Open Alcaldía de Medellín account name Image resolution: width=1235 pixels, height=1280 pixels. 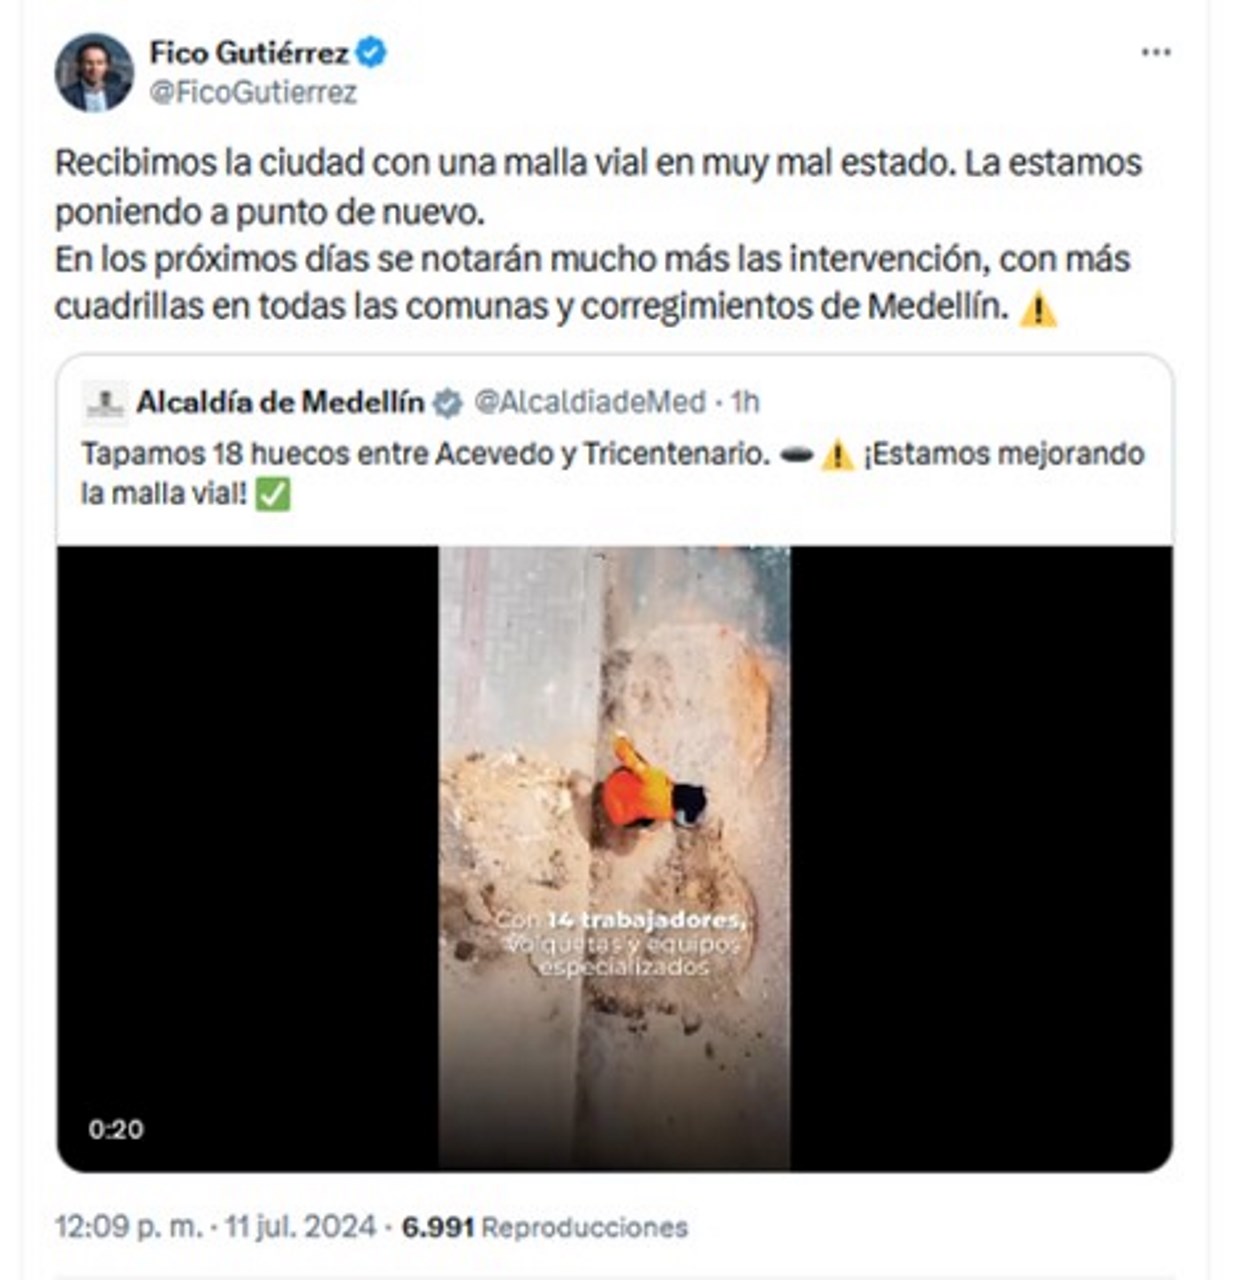click(280, 402)
